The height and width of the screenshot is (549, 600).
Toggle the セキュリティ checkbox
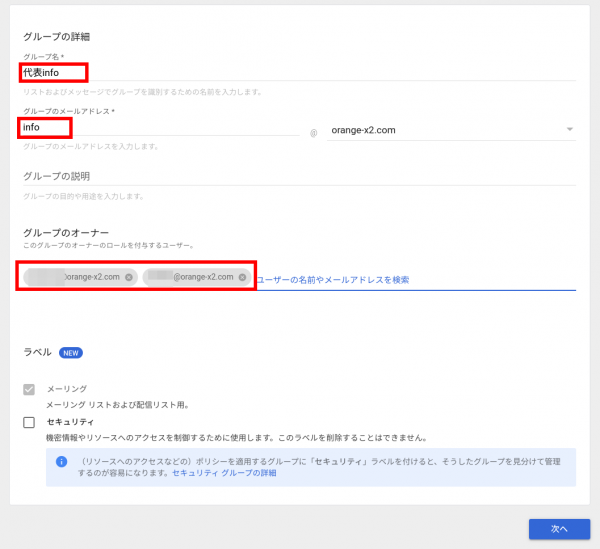point(29,422)
